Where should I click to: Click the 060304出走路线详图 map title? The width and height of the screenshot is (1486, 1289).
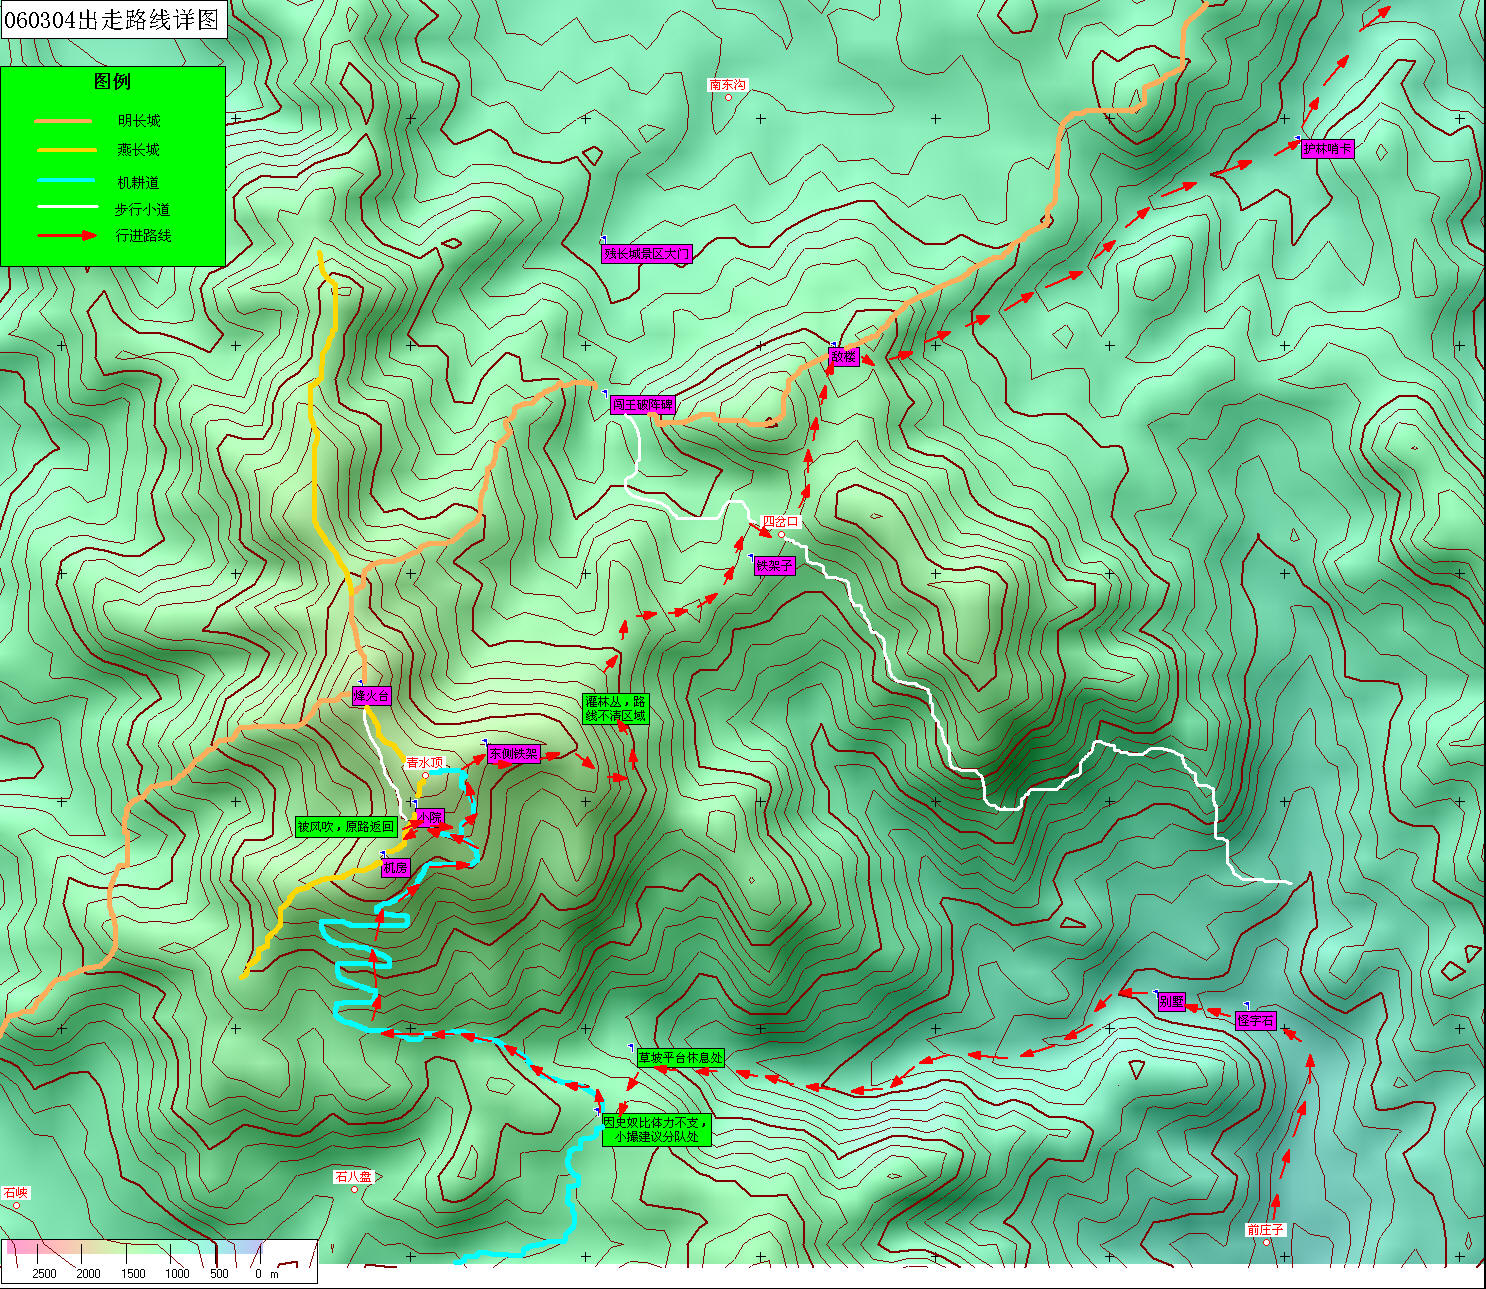(x=112, y=20)
